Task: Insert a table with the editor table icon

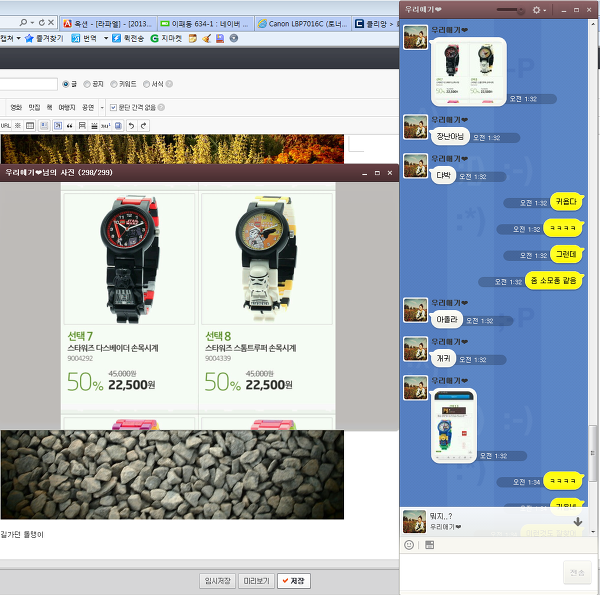Action: 30,126
